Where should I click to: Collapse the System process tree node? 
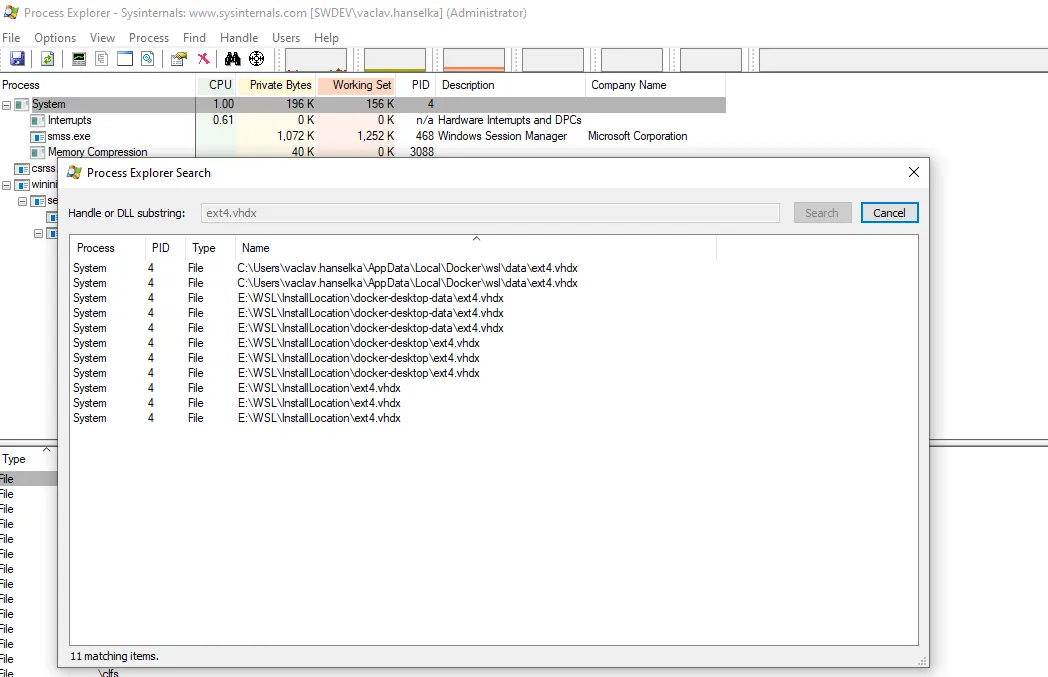[x=7, y=105]
